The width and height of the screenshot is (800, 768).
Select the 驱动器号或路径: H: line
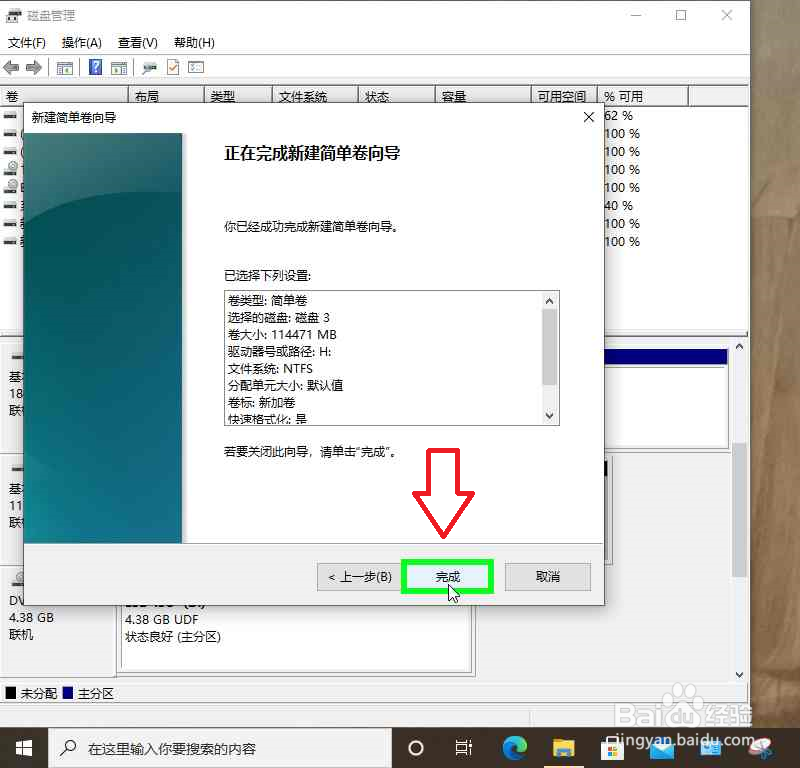[x=279, y=352]
